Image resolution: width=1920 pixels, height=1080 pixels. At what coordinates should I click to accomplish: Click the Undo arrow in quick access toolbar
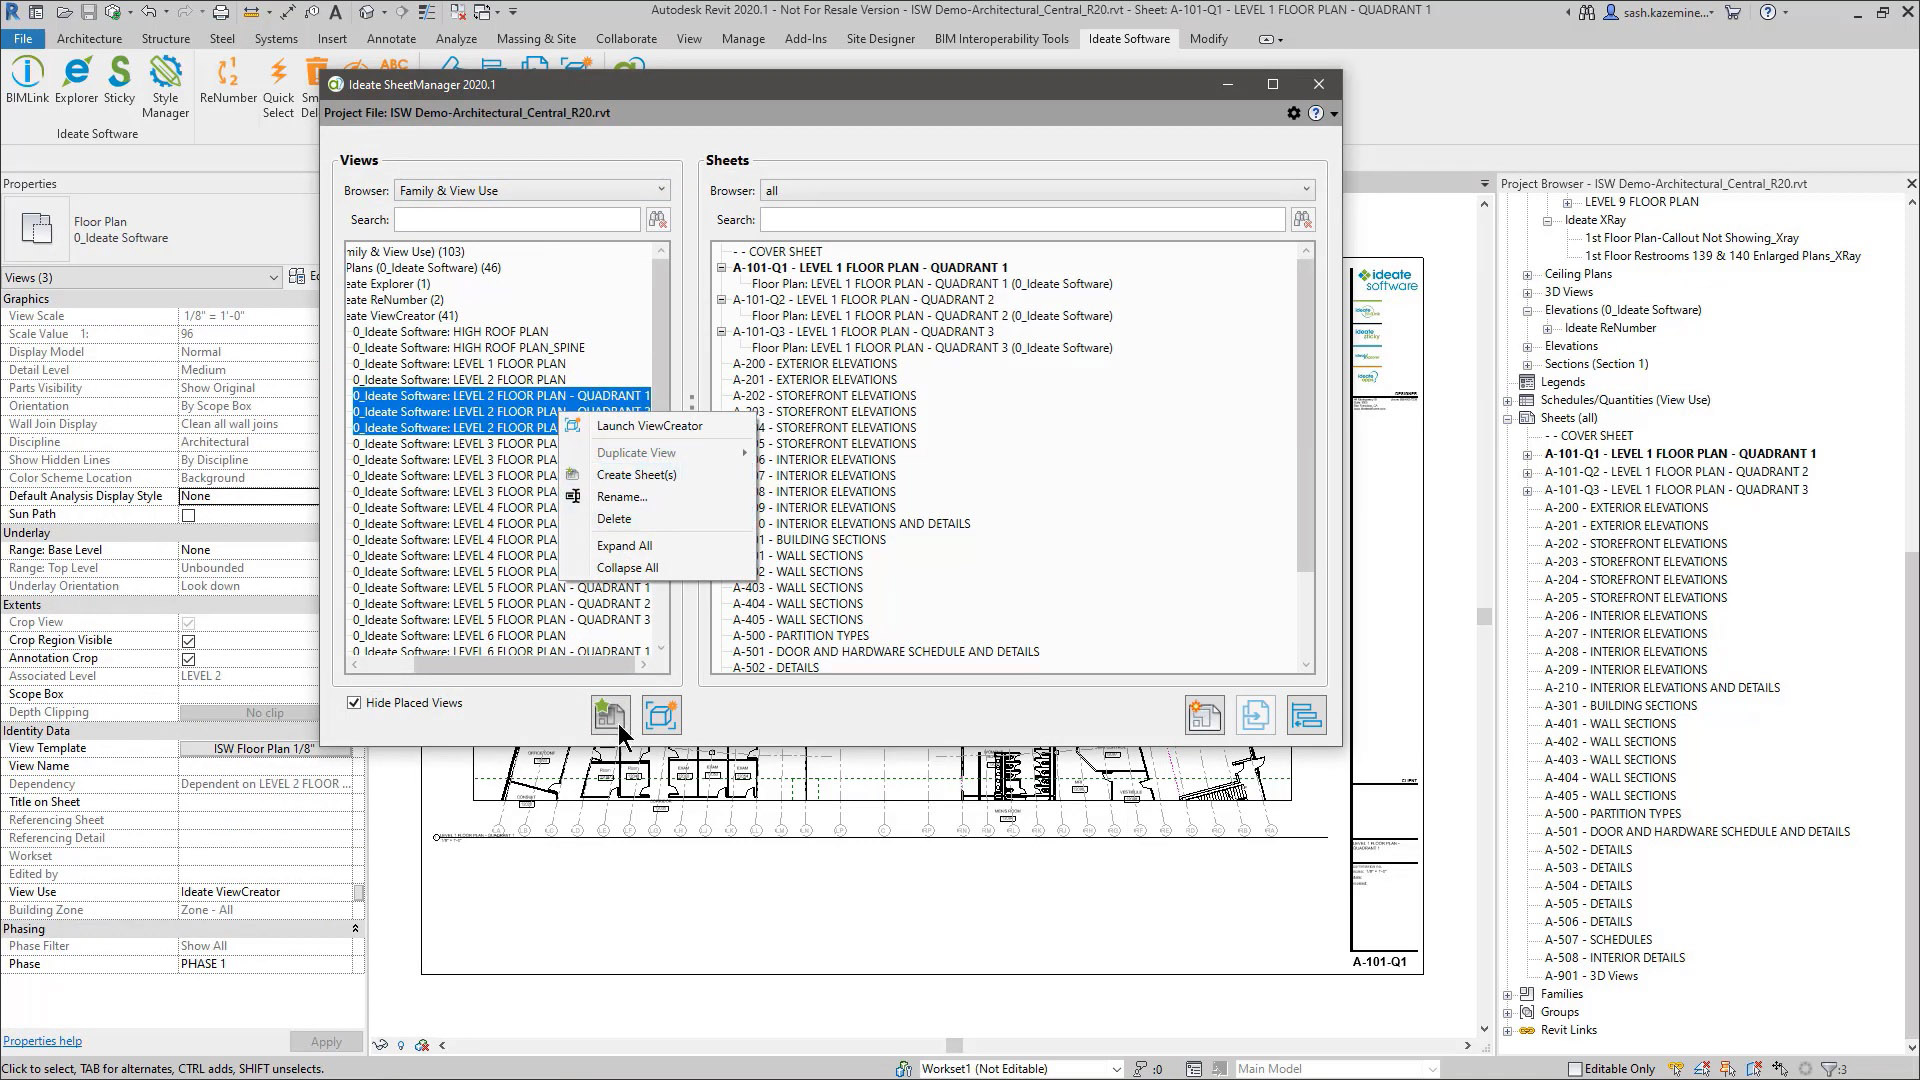coord(149,12)
